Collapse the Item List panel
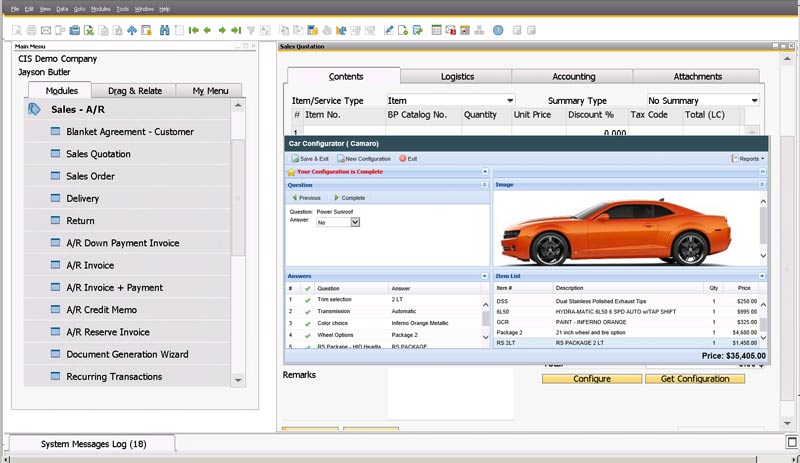 click(x=762, y=276)
